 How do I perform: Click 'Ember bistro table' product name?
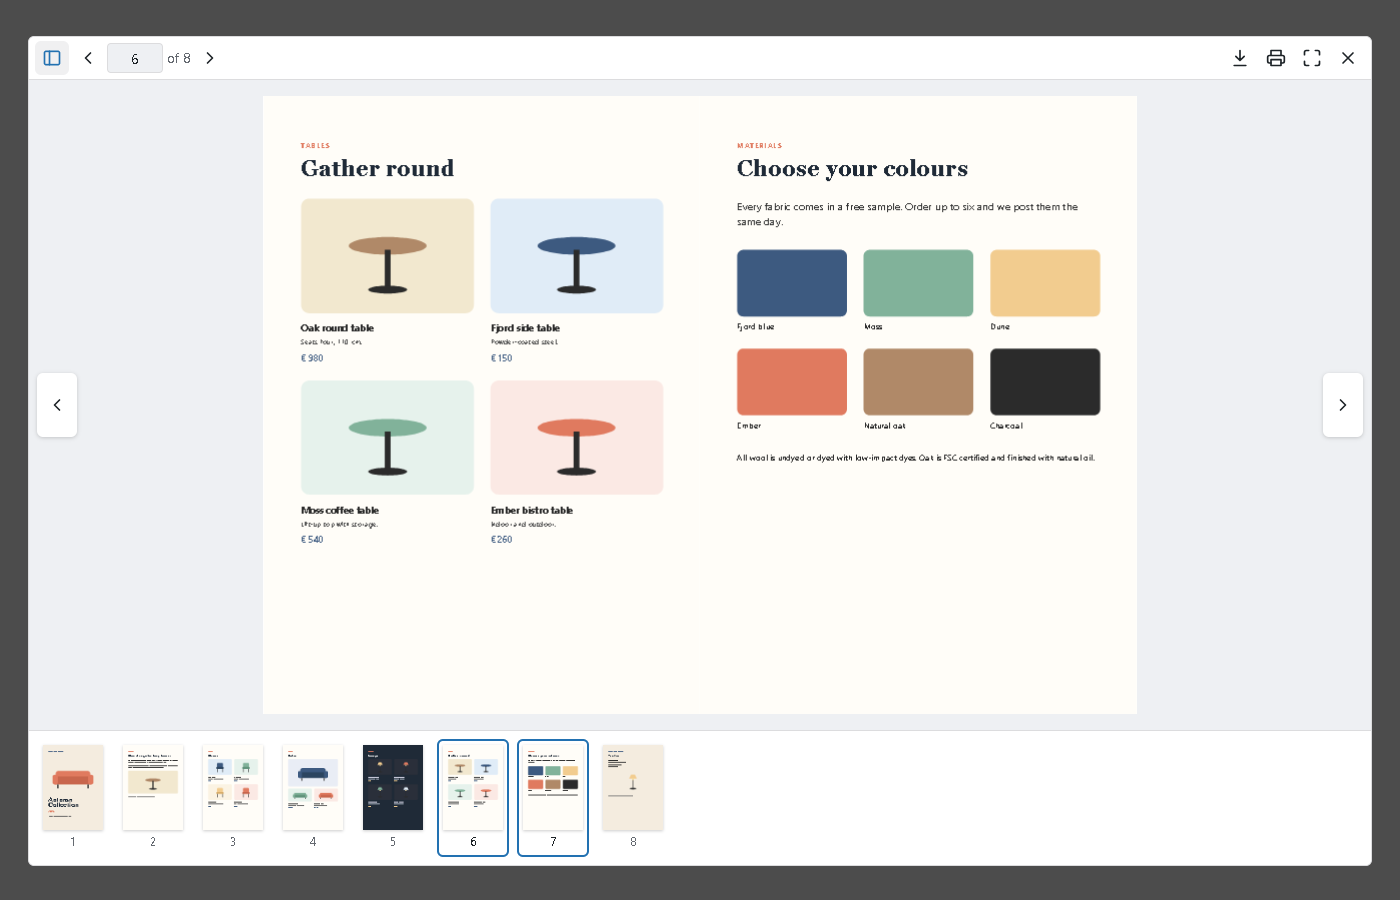[532, 510]
